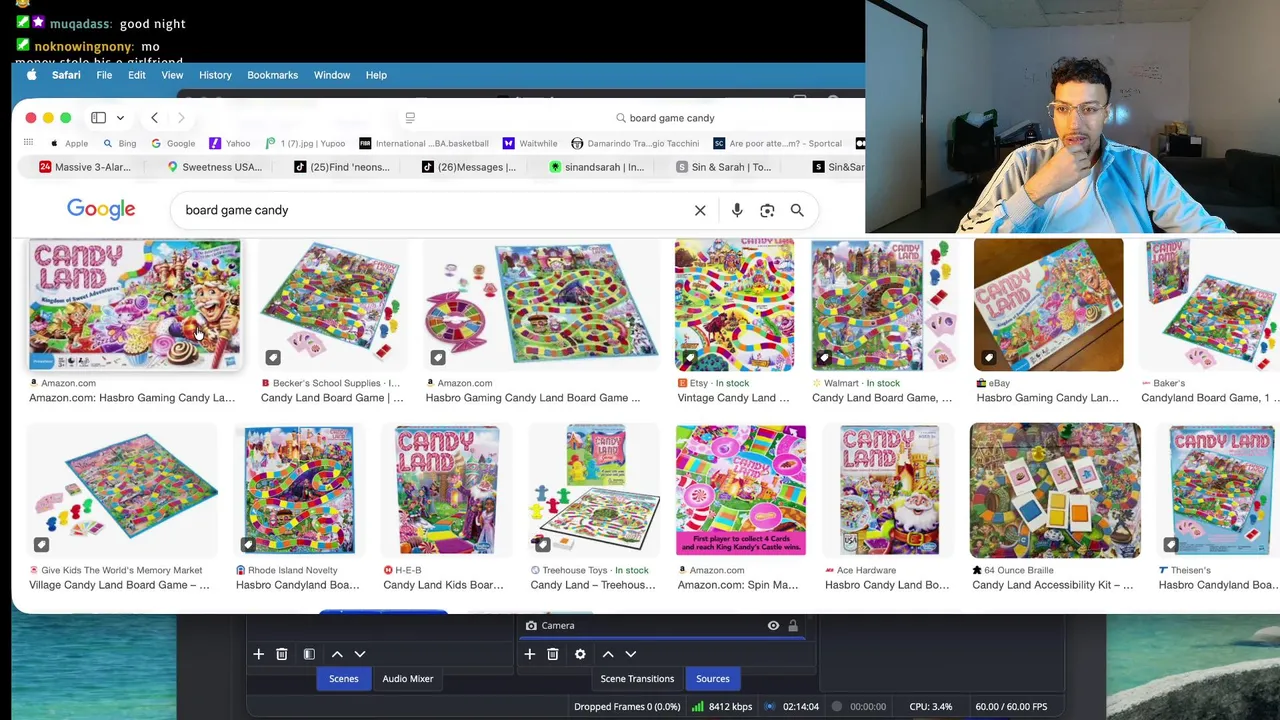This screenshot has width=1280, height=720.
Task: Search by image with Lens icon
Action: coord(767,210)
